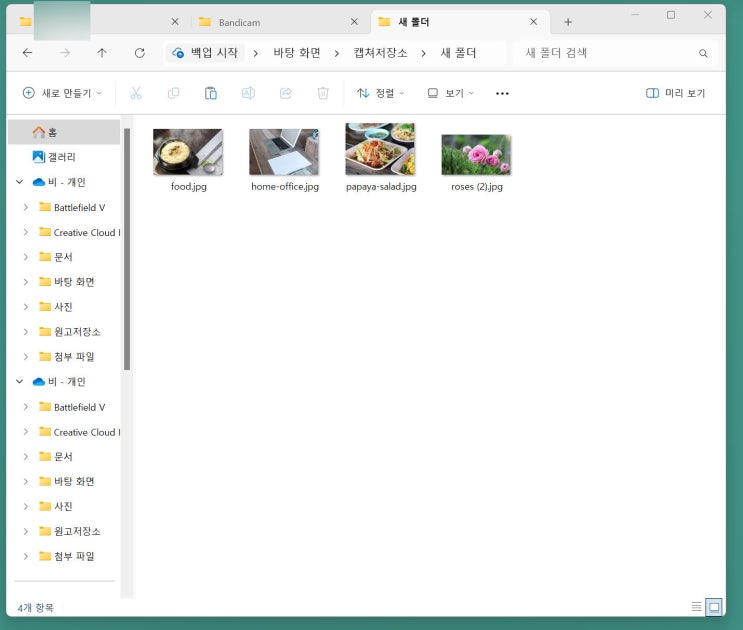Image resolution: width=743 pixels, height=630 pixels.
Task: Click the 새 폴더 breadcrumb
Action: [x=458, y=53]
